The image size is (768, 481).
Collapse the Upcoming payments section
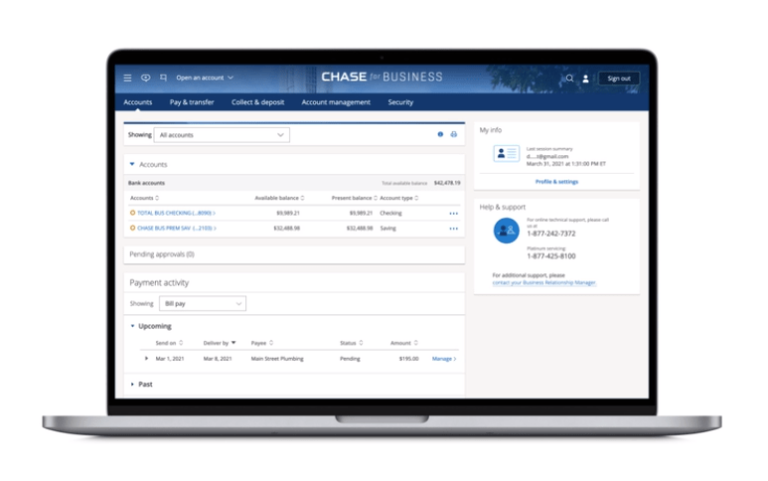[x=132, y=326]
